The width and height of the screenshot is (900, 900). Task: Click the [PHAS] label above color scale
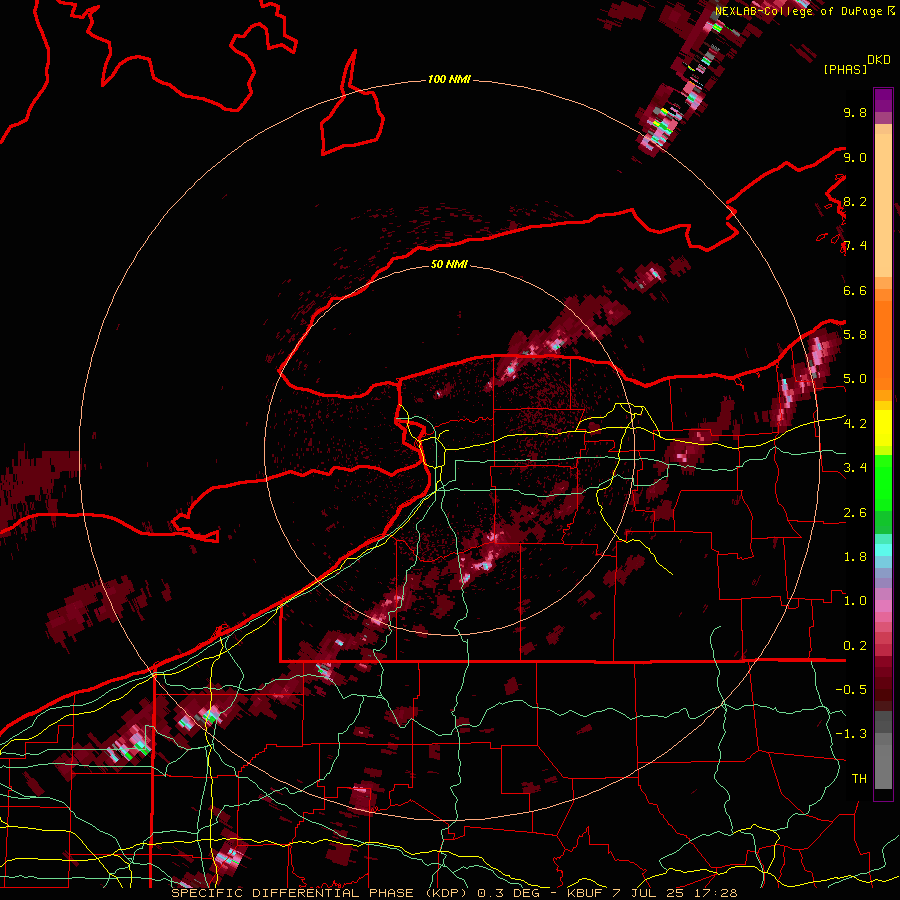click(845, 69)
